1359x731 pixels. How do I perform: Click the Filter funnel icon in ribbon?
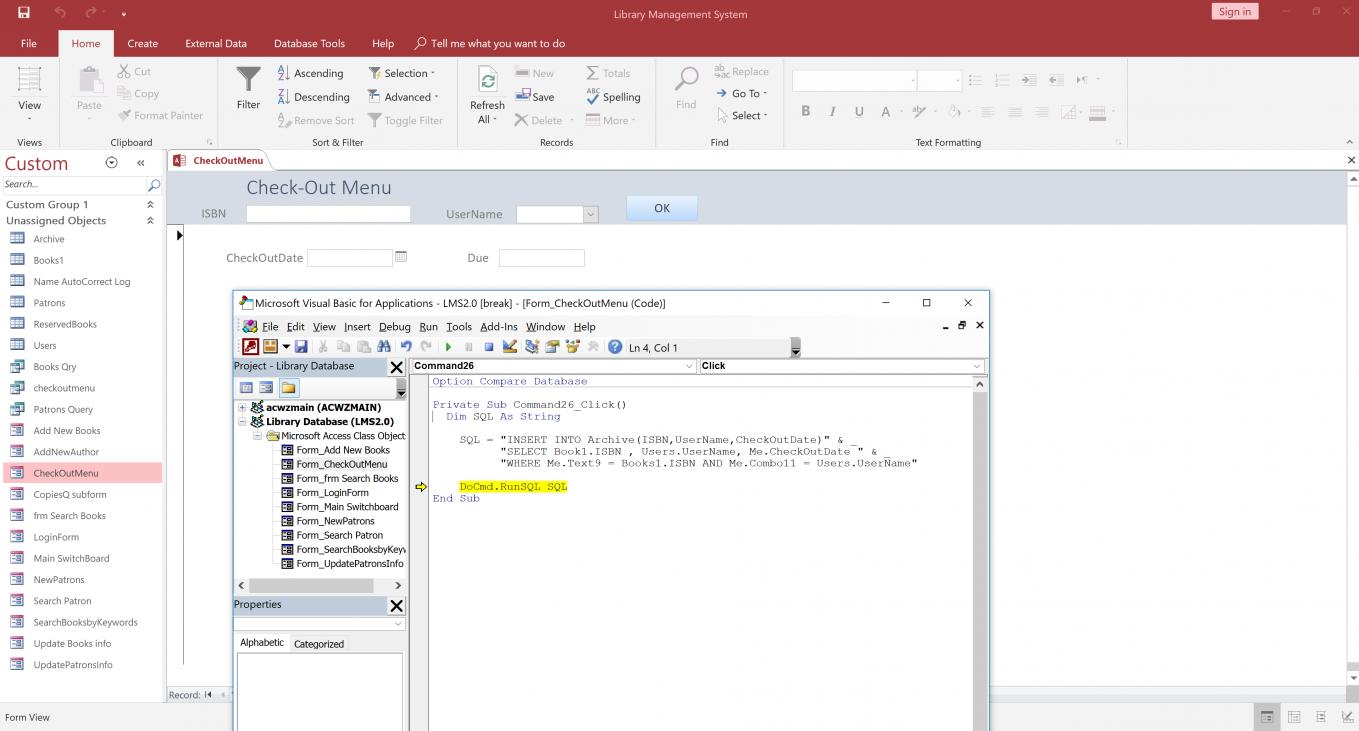click(x=248, y=78)
